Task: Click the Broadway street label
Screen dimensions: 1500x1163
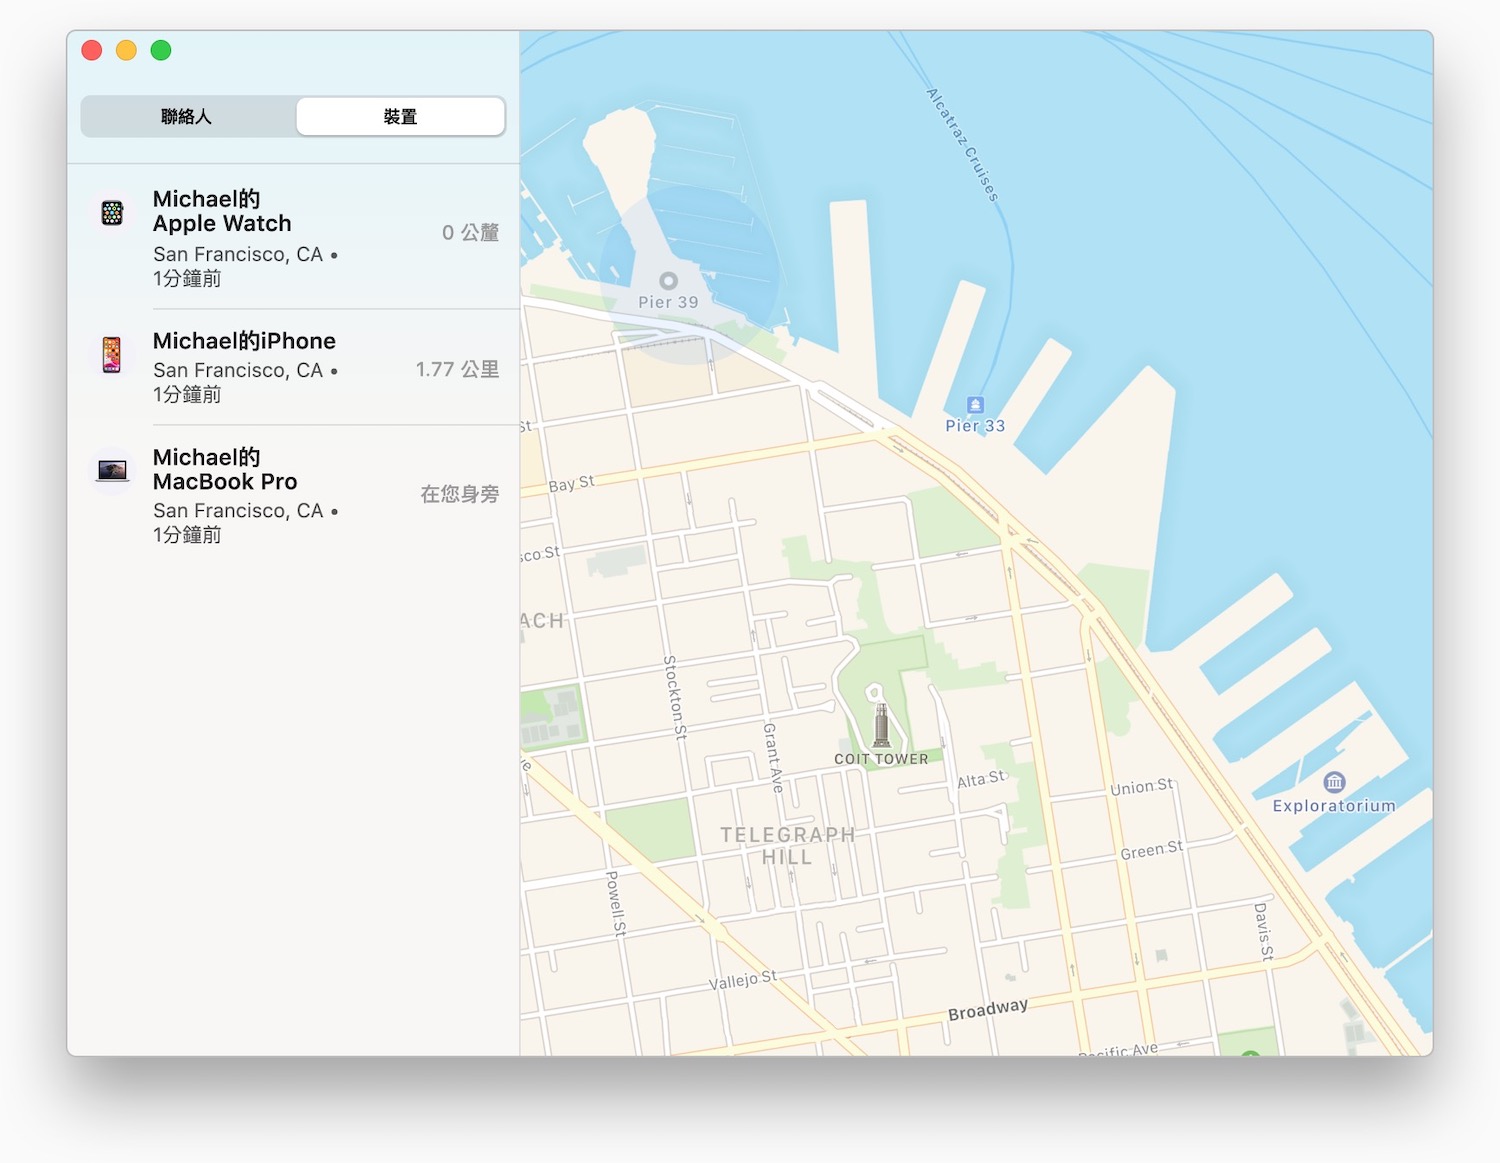Action: [988, 1009]
